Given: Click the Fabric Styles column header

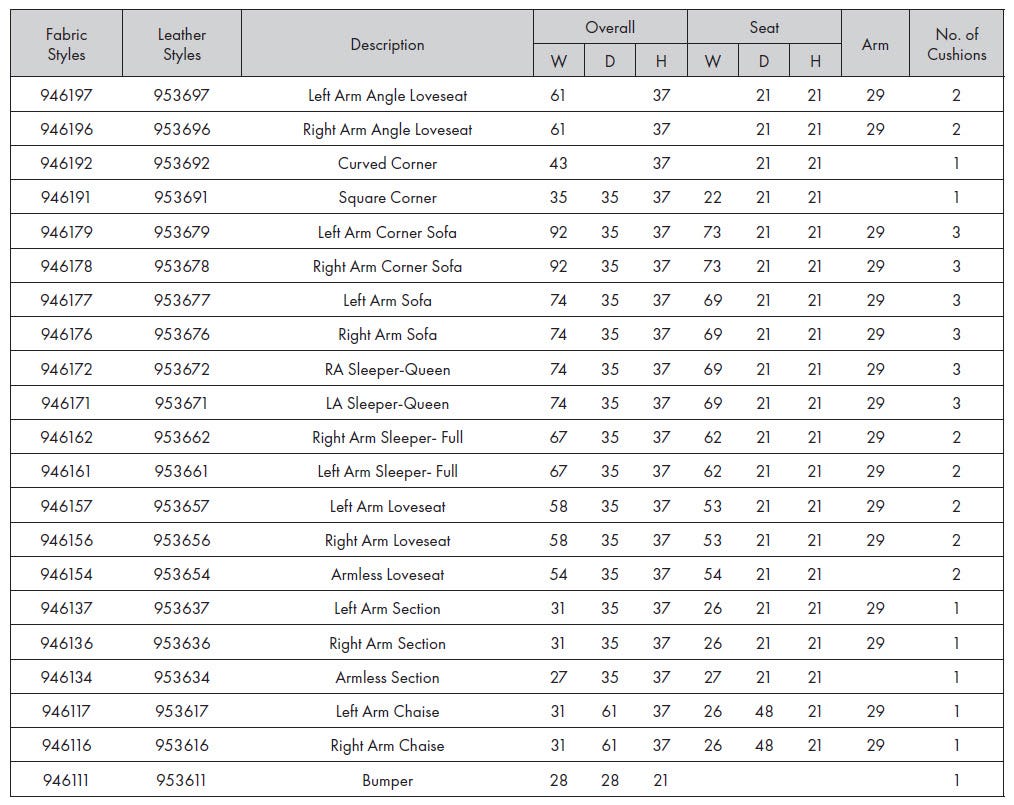Looking at the screenshot, I should tap(67, 44).
